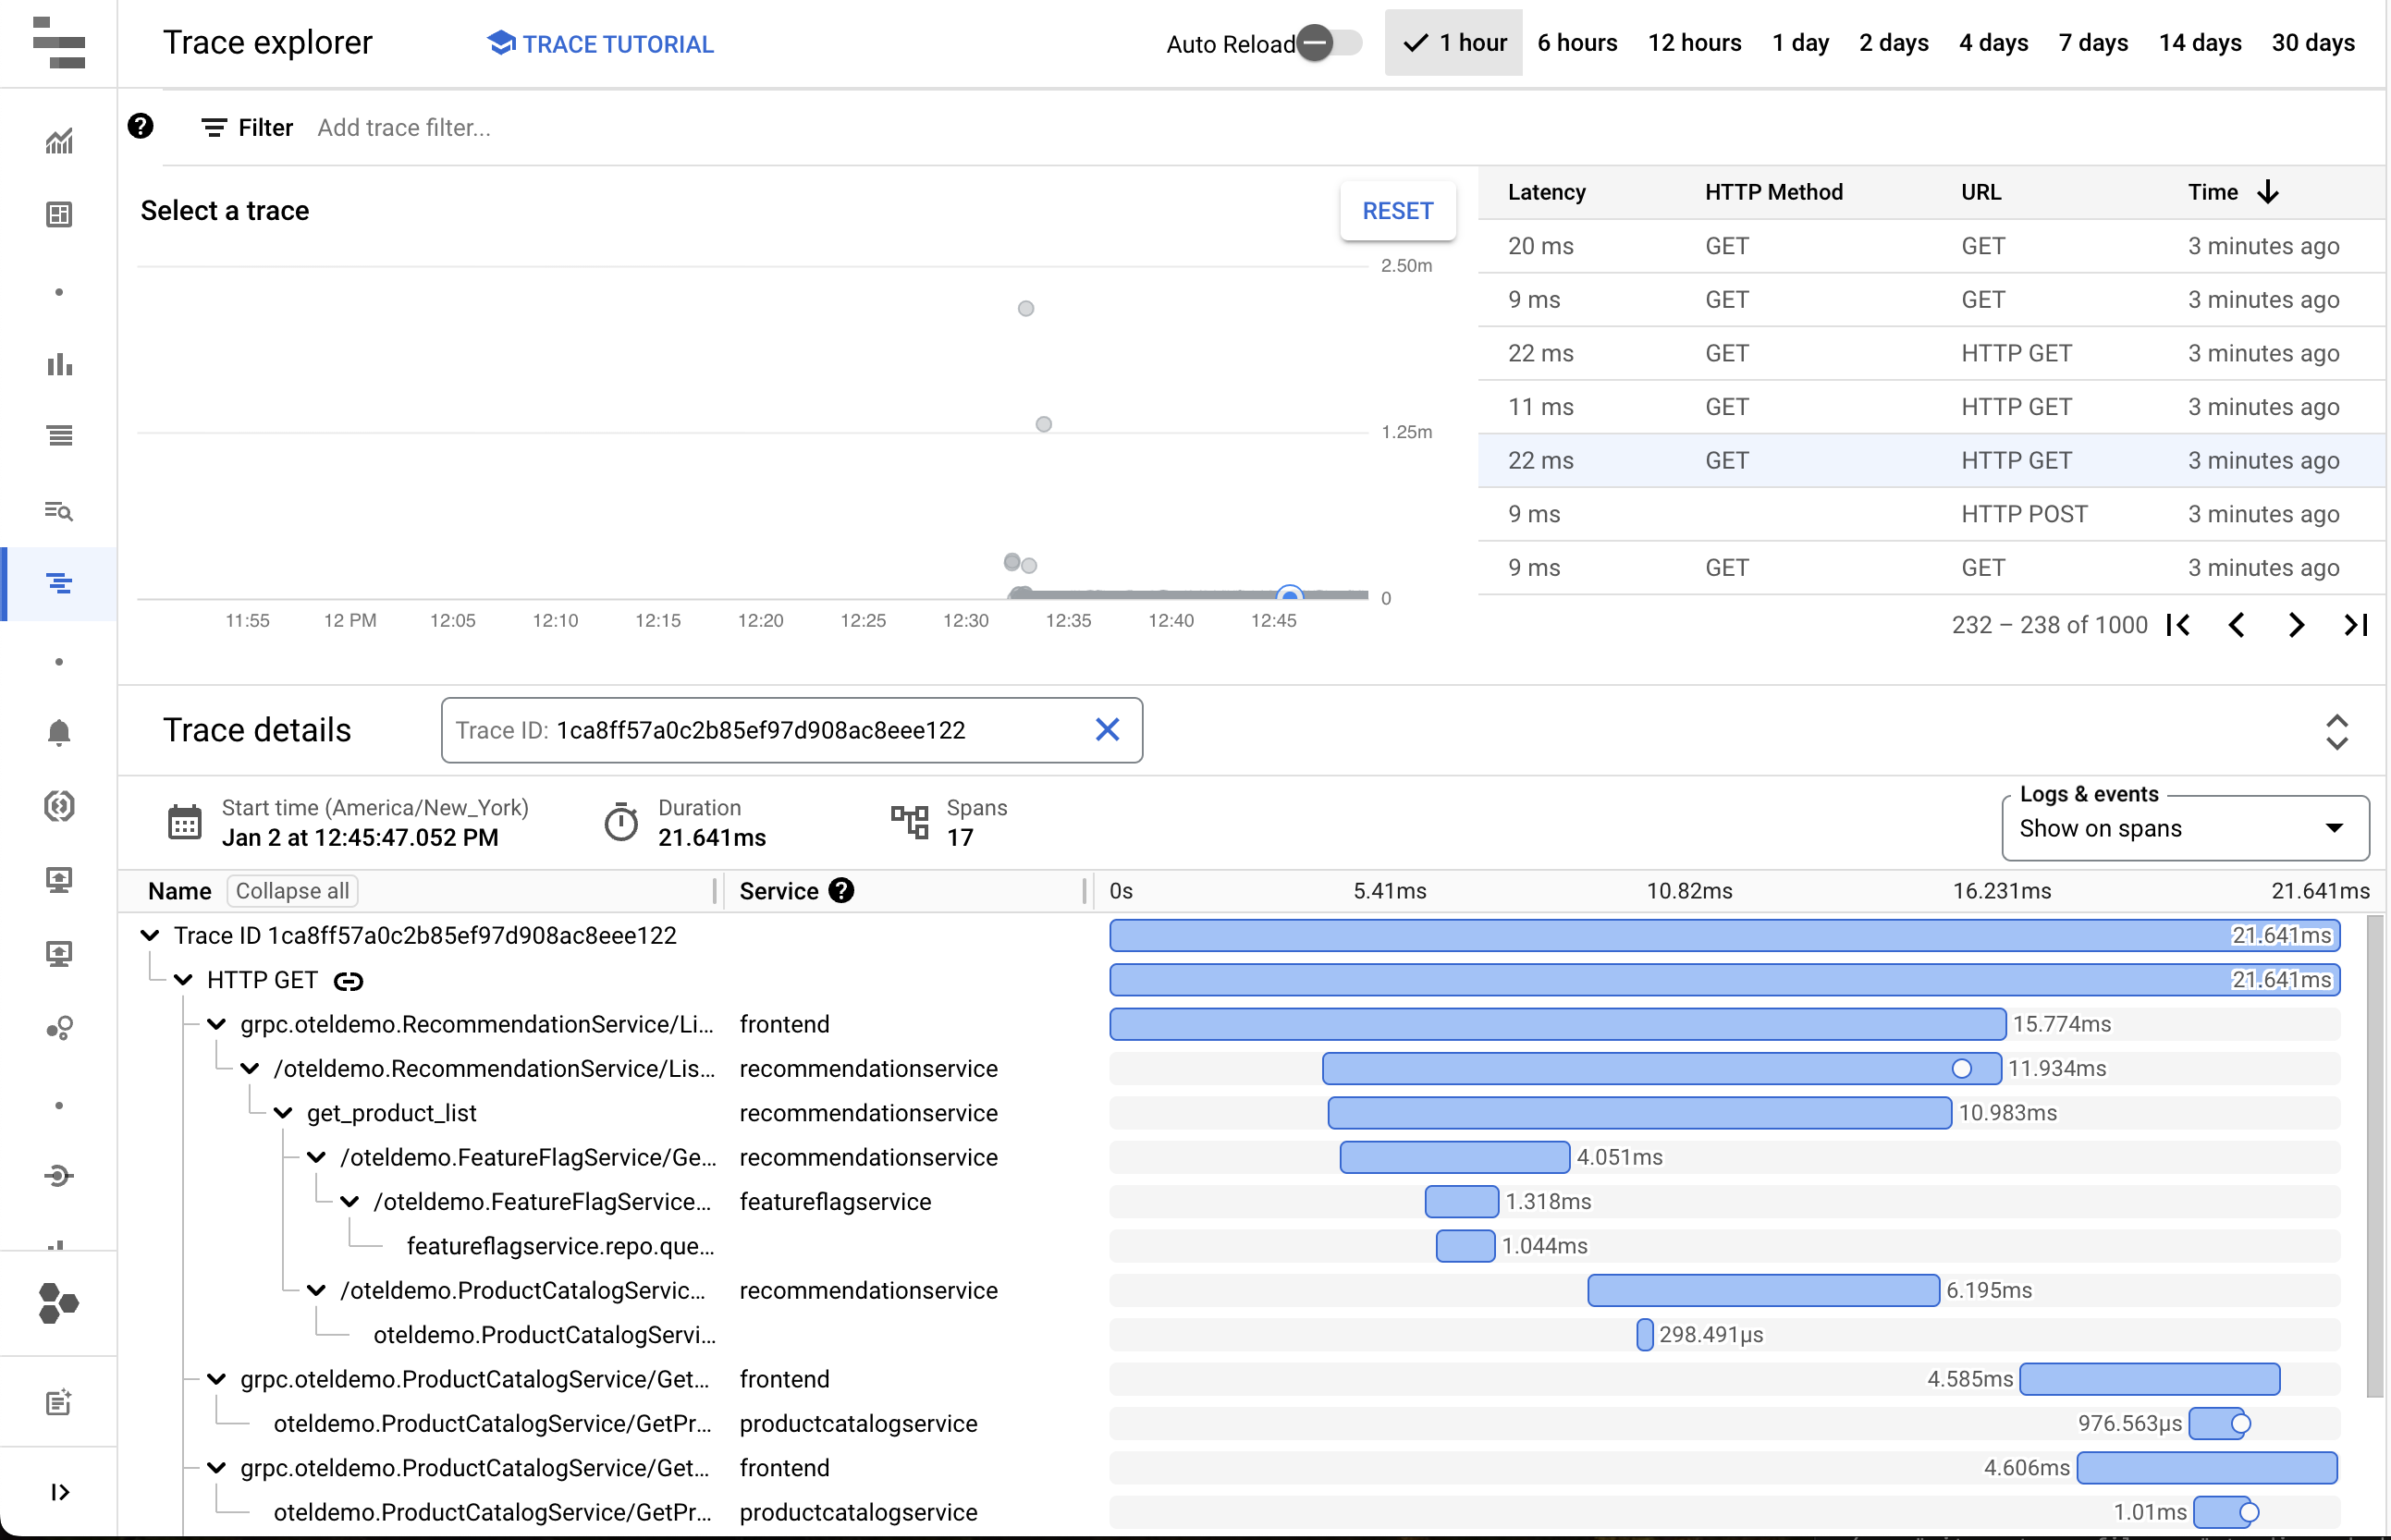Image resolution: width=2391 pixels, height=1540 pixels.
Task: Clear the Trace ID with the X icon
Action: [x=1107, y=730]
